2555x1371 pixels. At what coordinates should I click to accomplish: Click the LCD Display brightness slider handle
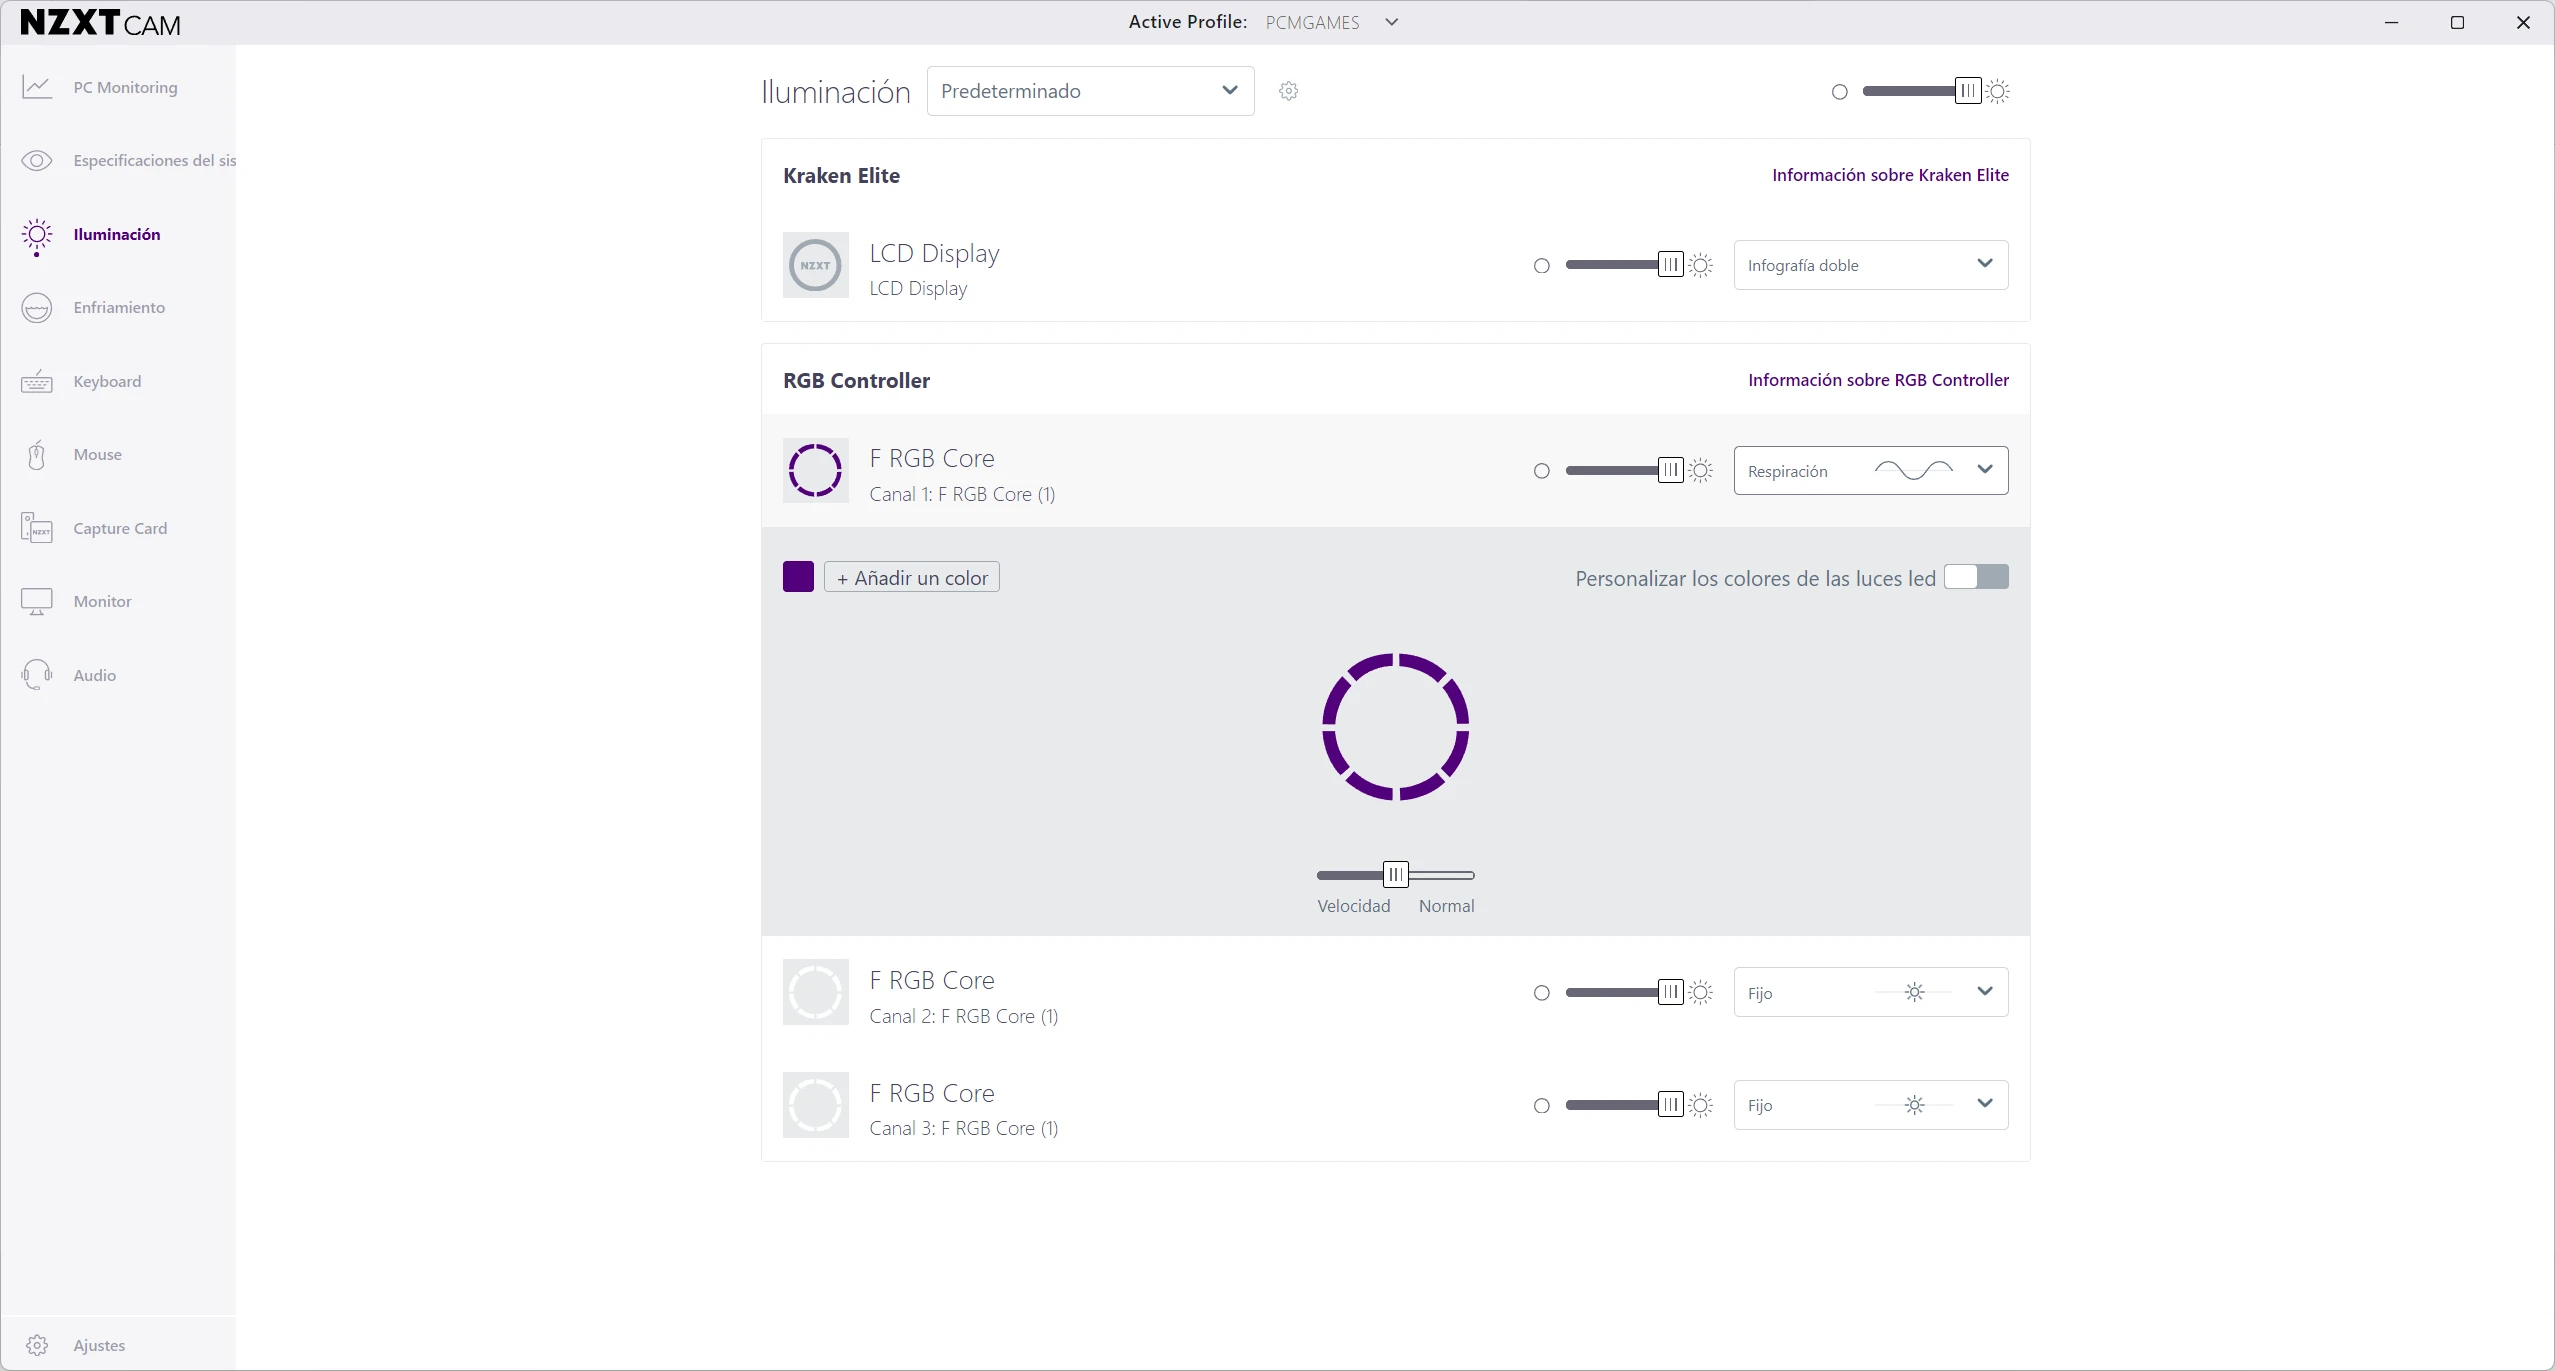click(x=1670, y=265)
